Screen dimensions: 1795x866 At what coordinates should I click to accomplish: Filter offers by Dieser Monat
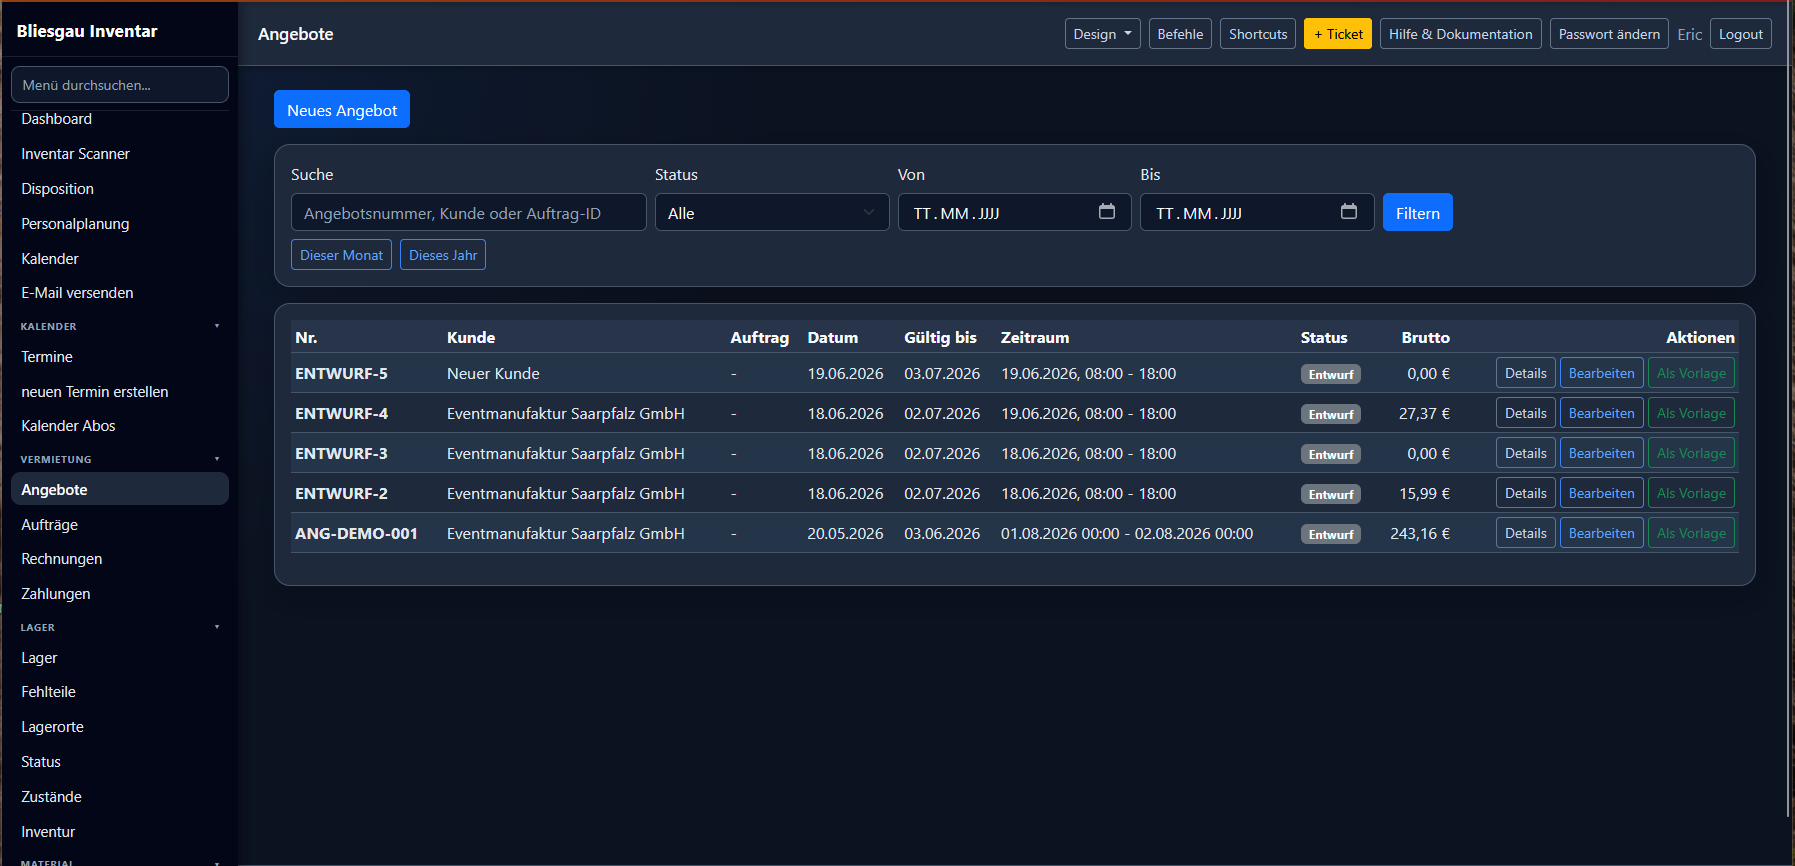(x=341, y=255)
